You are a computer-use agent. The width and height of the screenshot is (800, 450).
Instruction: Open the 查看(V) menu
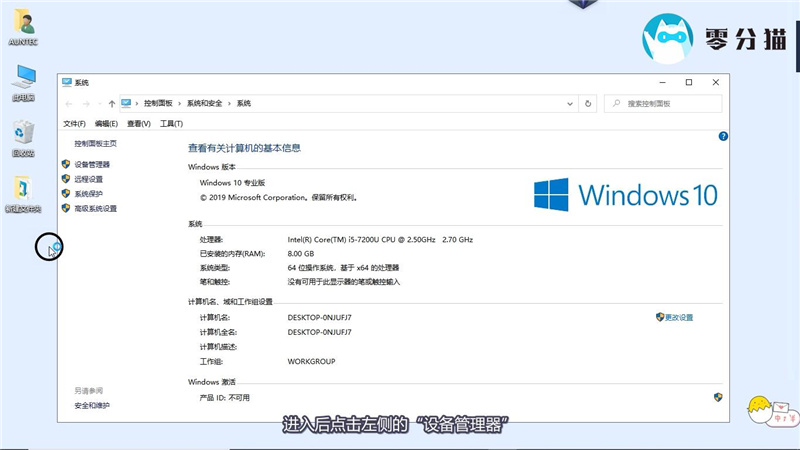pyautogui.click(x=139, y=123)
